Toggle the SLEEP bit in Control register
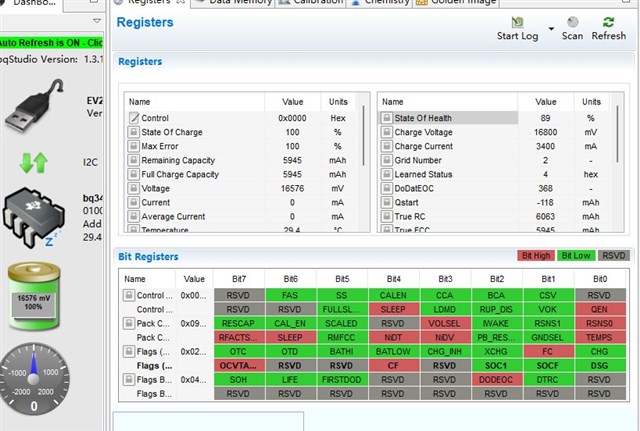 (x=393, y=309)
